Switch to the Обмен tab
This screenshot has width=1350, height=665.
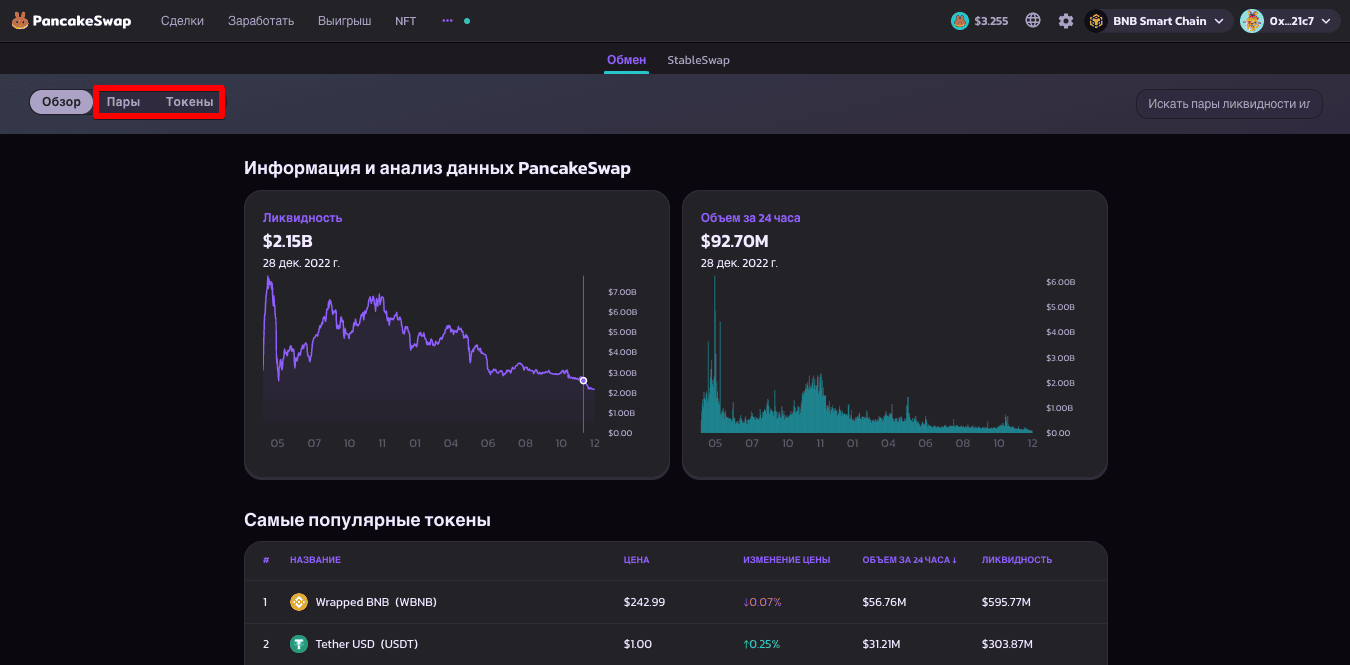pyautogui.click(x=627, y=60)
